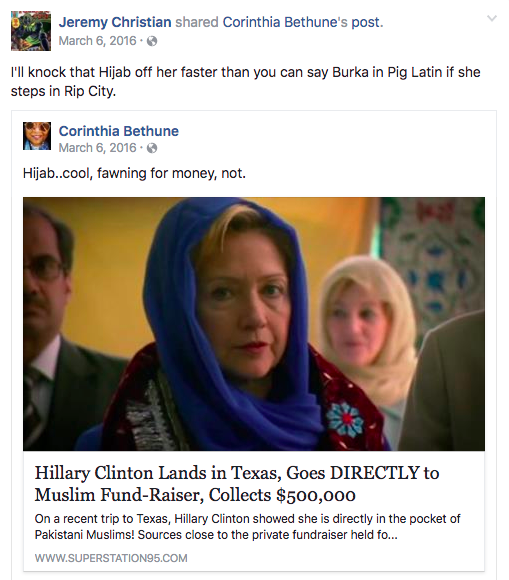Click the man with glasses in article photo
This screenshot has height=580, width=509.
tap(55, 326)
